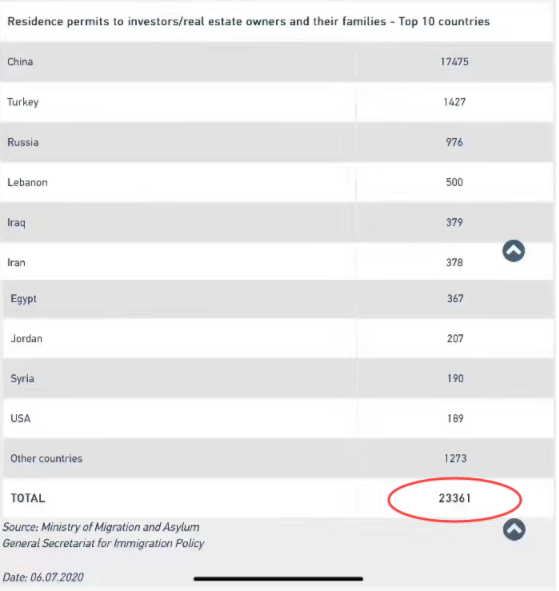Click the table title about residence permits

point(249,21)
